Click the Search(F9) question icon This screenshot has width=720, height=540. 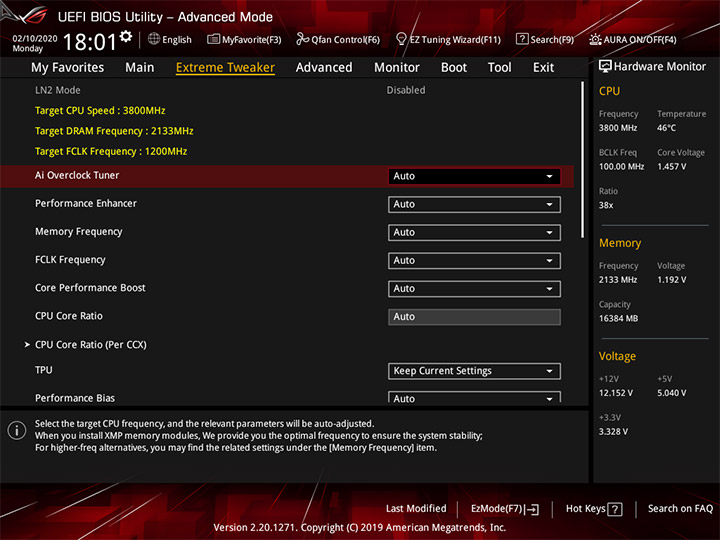click(522, 39)
